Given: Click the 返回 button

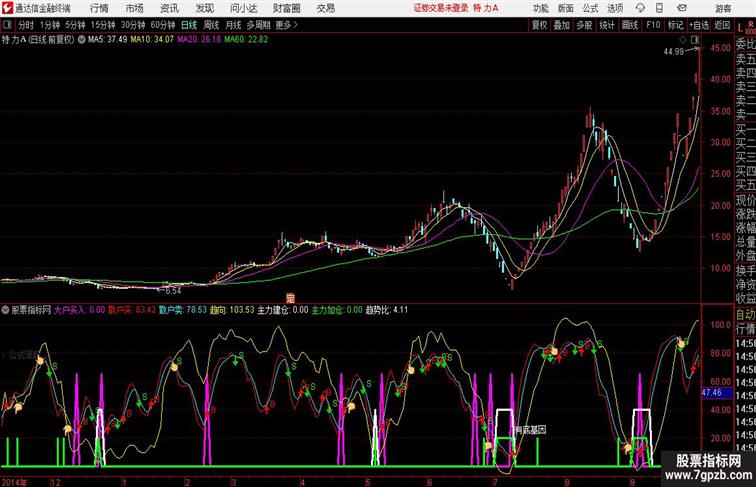Looking at the screenshot, I should [x=722, y=25].
